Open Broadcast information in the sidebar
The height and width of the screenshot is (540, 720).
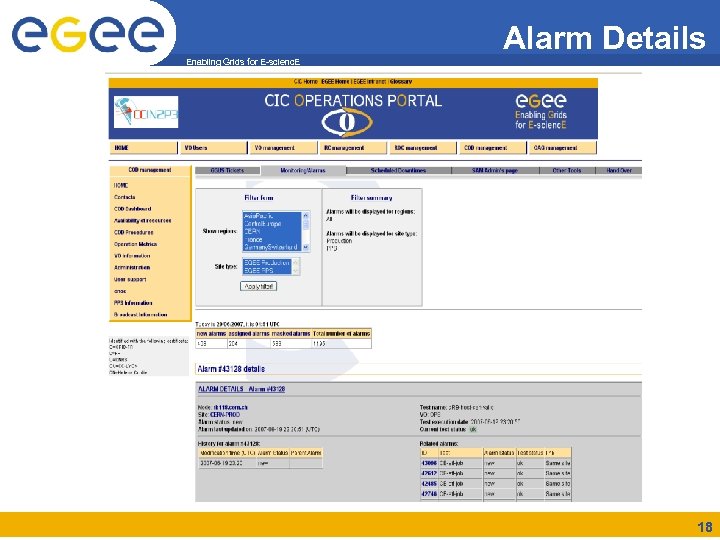coord(141,315)
